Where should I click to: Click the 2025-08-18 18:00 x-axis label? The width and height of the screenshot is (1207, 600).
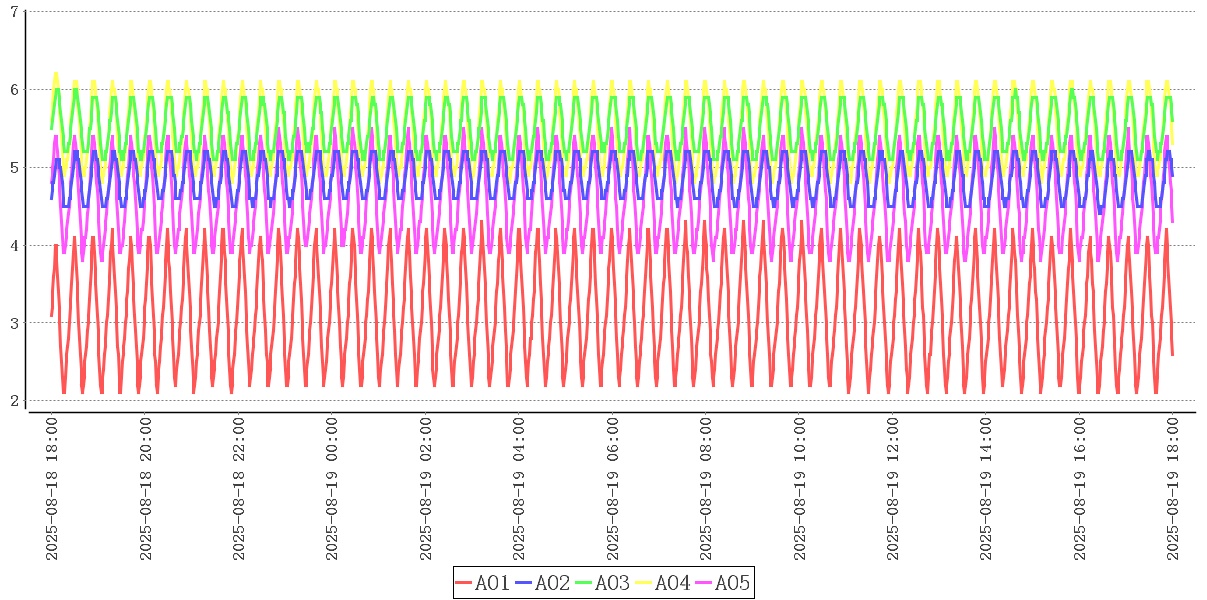point(52,489)
